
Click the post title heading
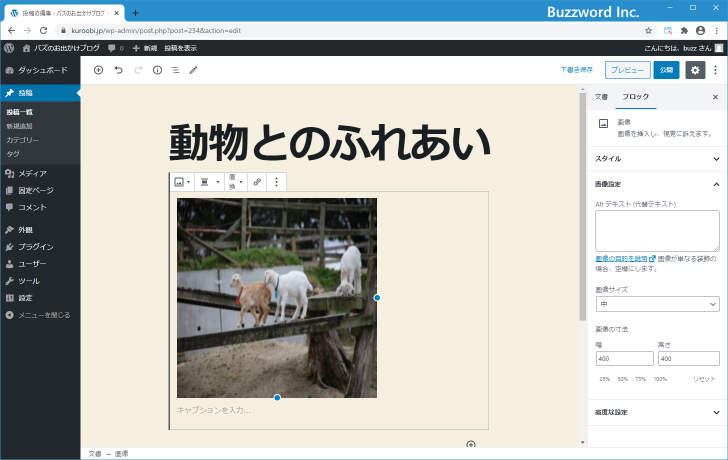click(330, 143)
